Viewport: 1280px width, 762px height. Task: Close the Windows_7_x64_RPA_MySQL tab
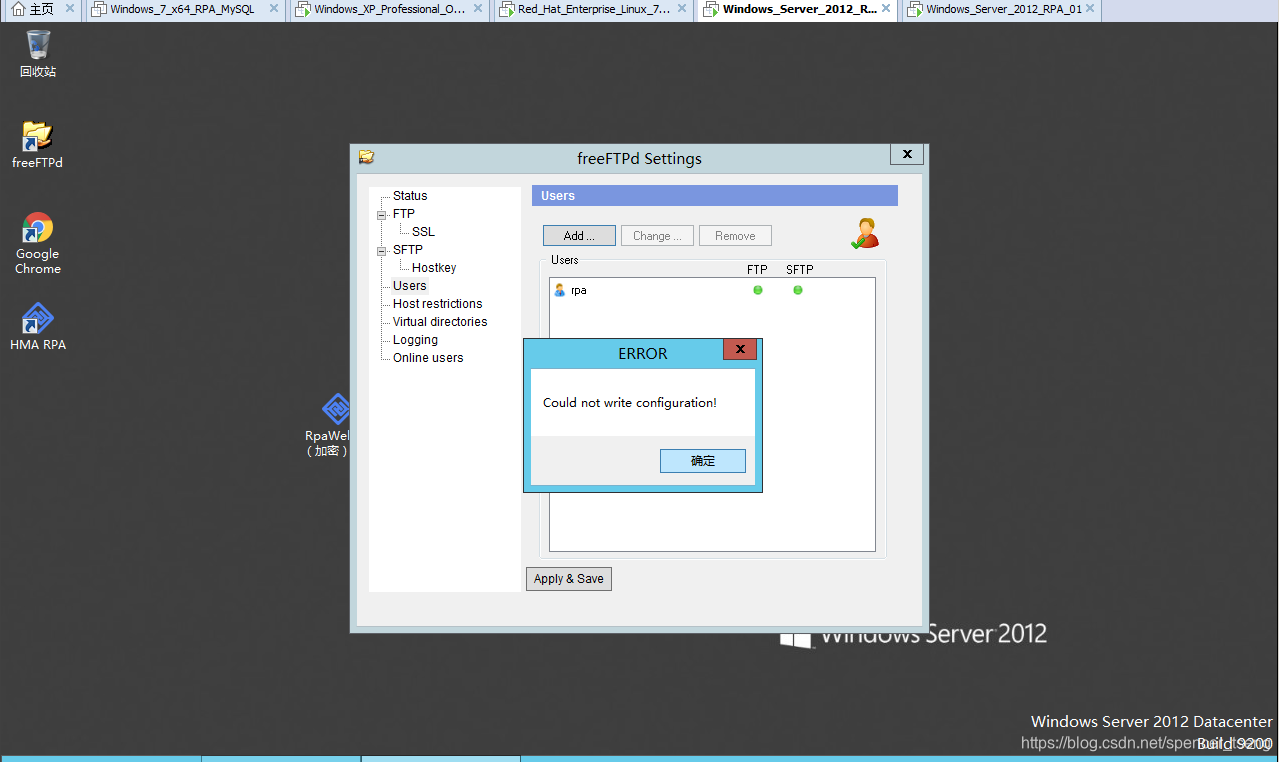tap(274, 9)
